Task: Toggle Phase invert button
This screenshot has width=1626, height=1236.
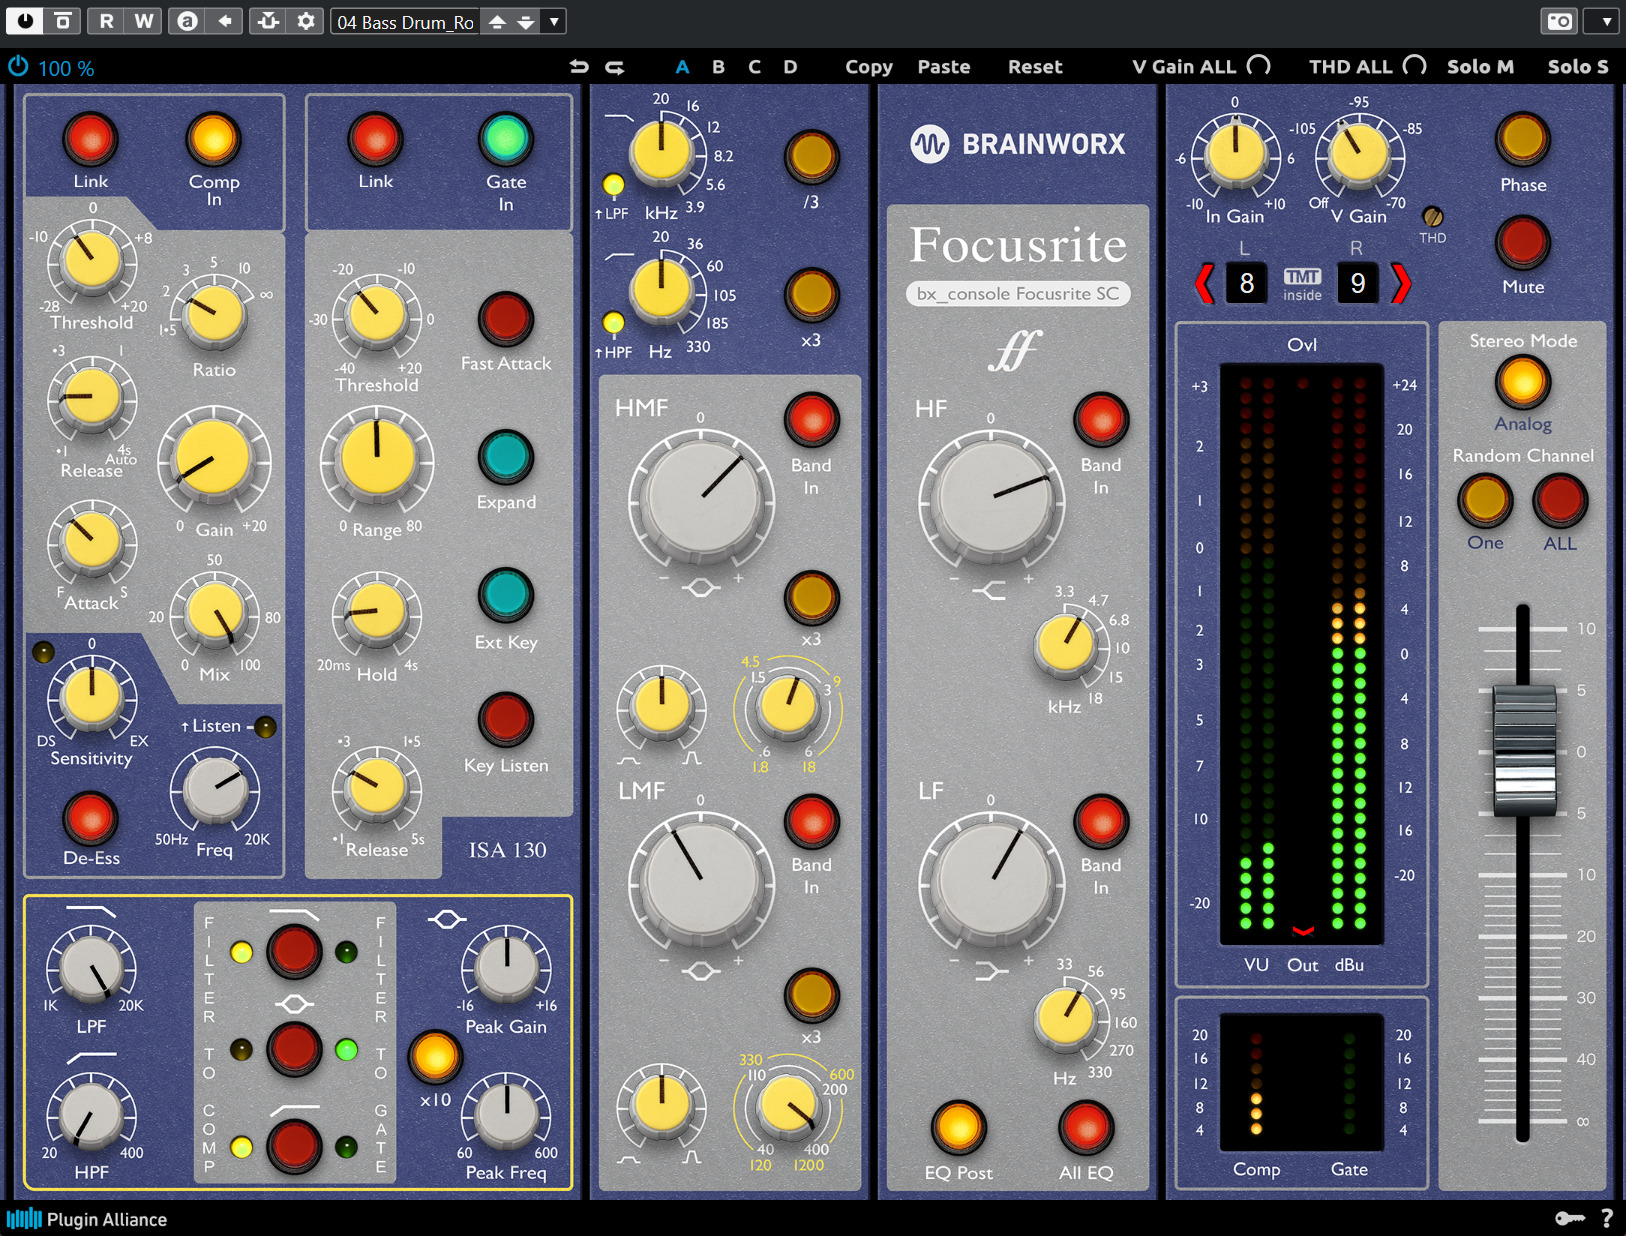Action: [x=1523, y=140]
